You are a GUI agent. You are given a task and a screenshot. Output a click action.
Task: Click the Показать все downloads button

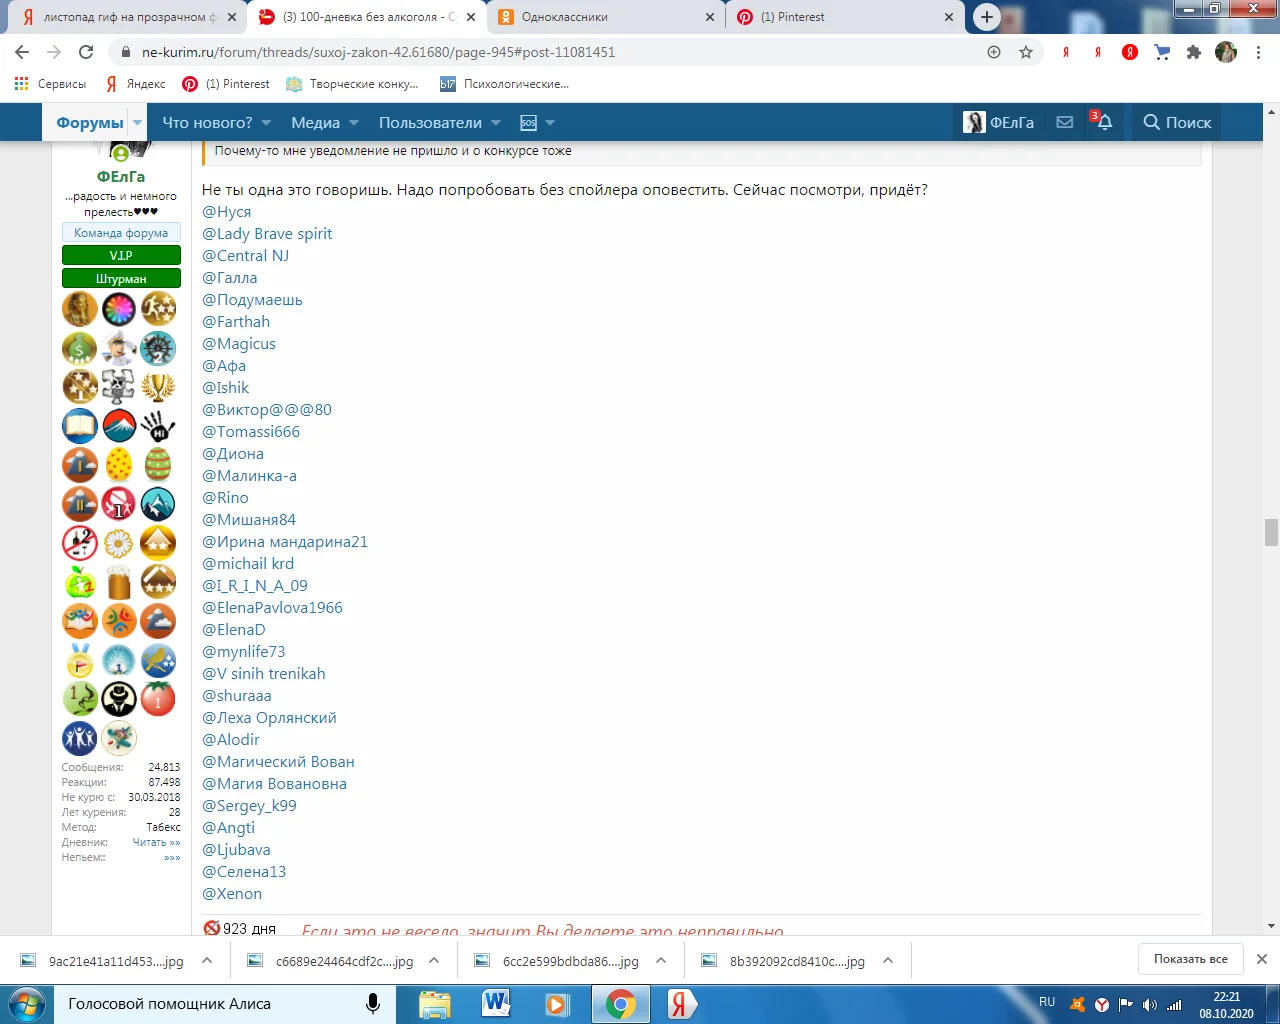(1190, 959)
